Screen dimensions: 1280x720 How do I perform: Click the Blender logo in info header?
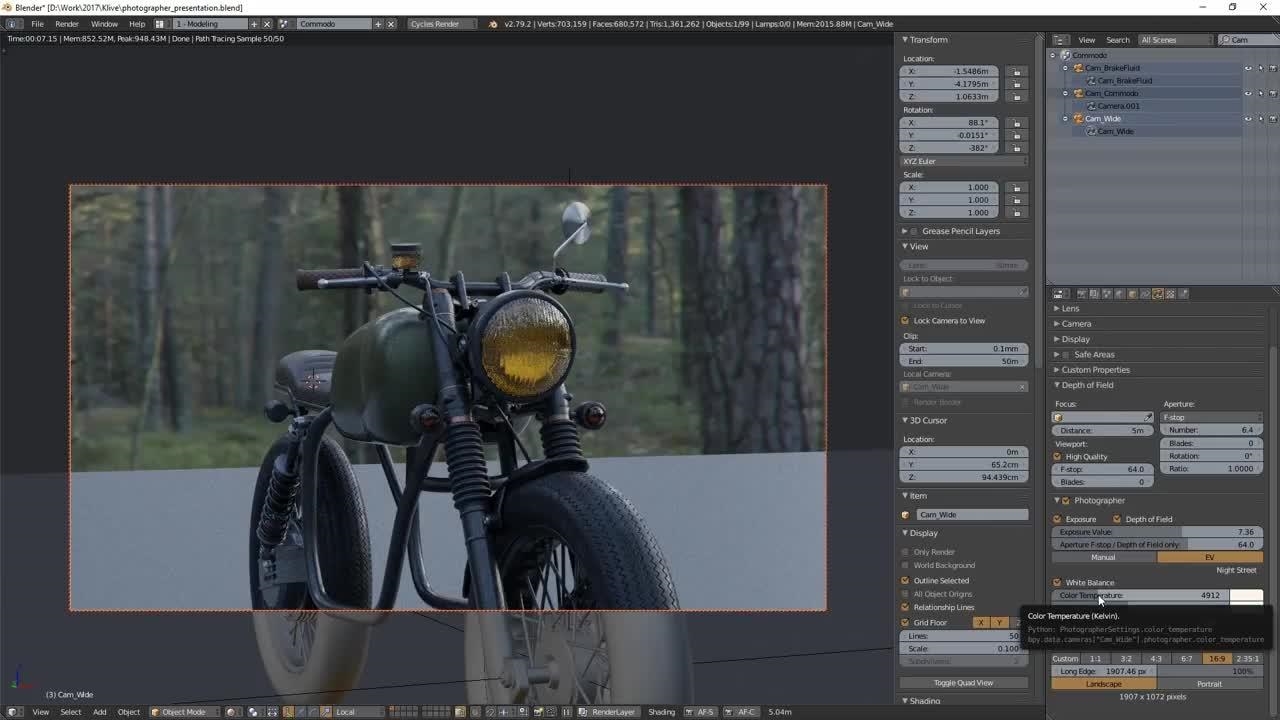pyautogui.click(x=492, y=24)
